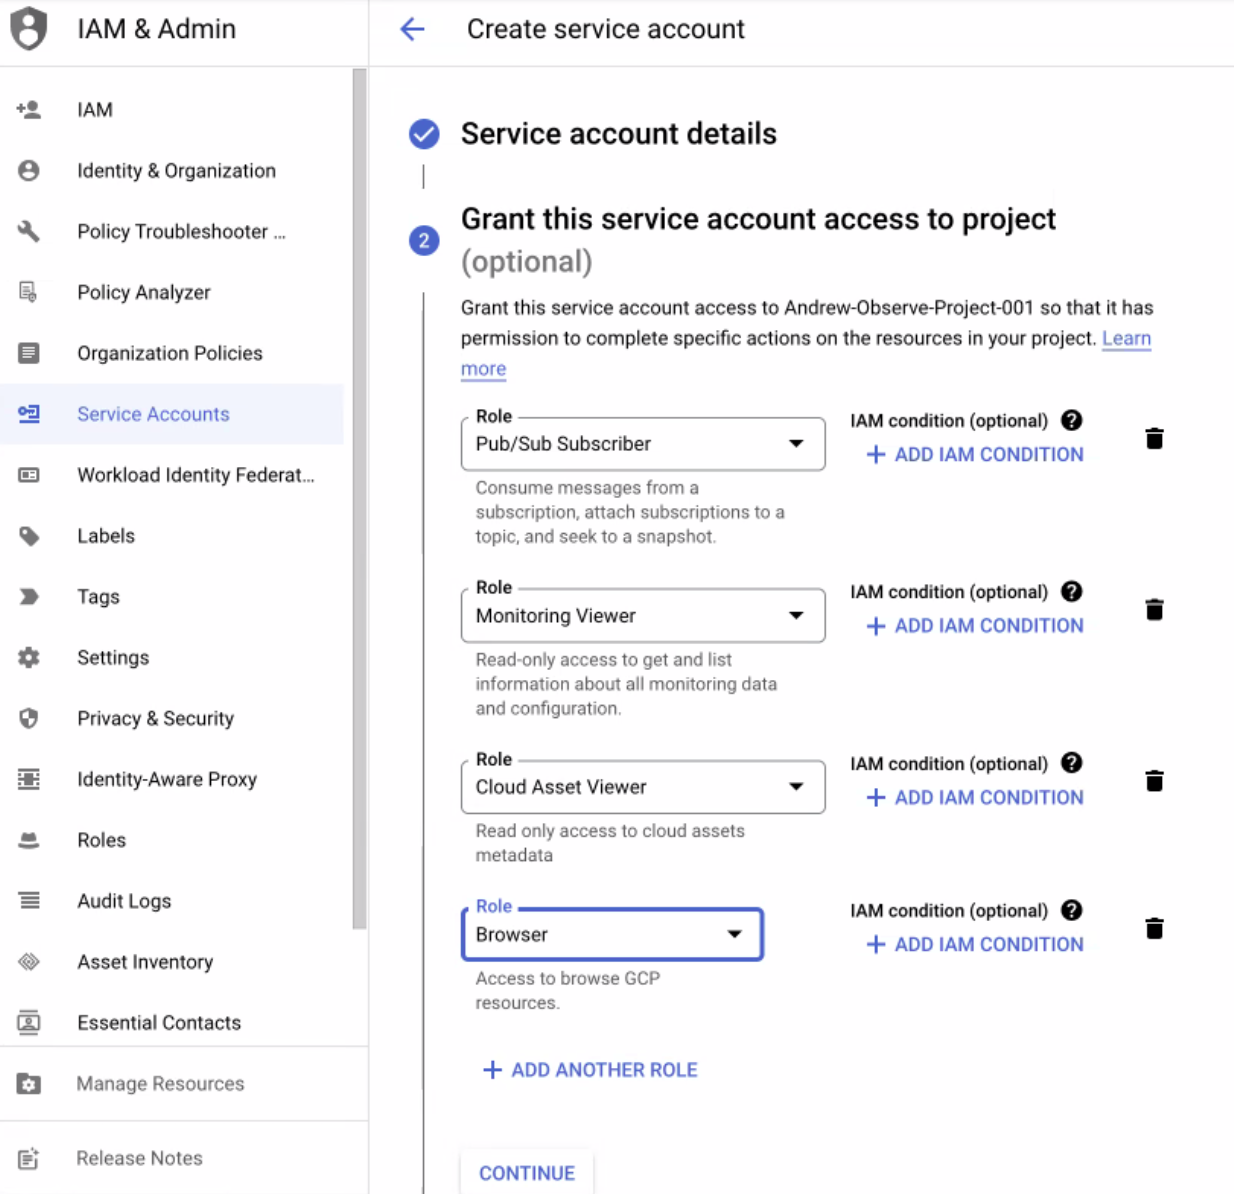The width and height of the screenshot is (1234, 1194).
Task: Open the Pub/Sub Subscriber role dropdown
Action: click(x=643, y=444)
